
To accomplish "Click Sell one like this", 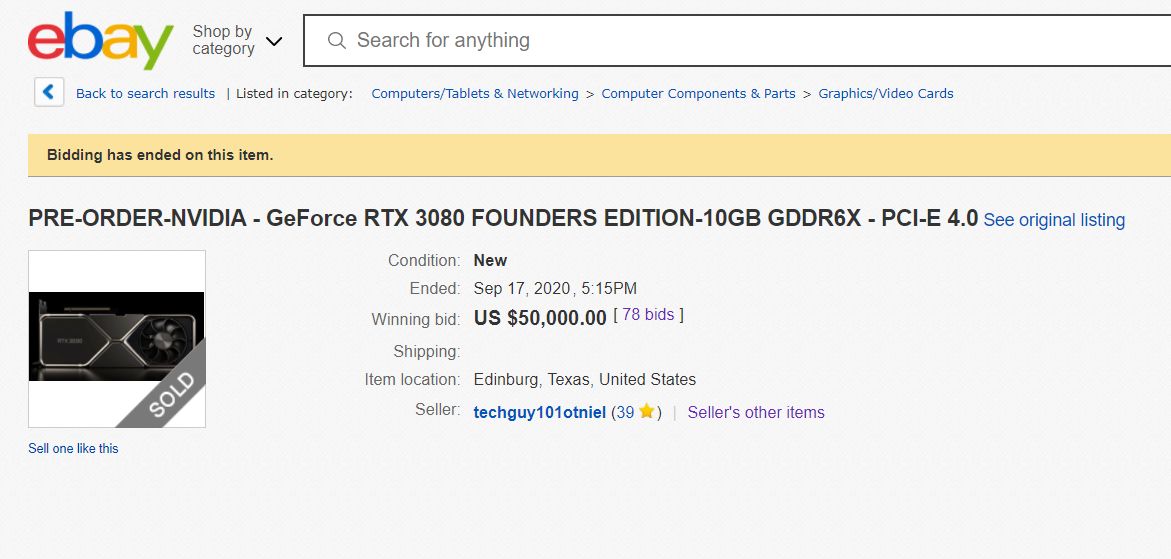I will click(x=73, y=449).
